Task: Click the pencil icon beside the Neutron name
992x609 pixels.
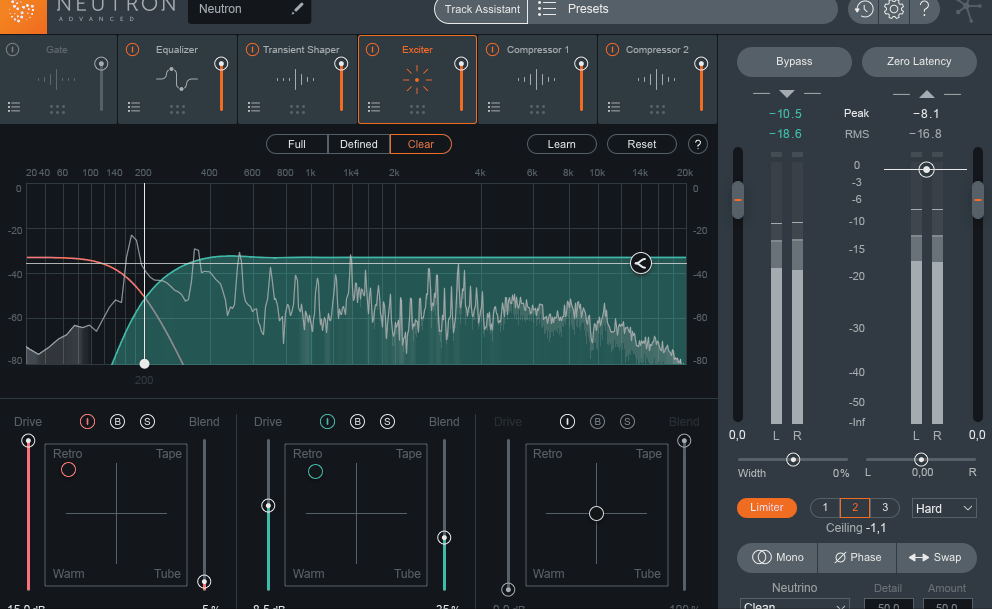Action: click(x=297, y=9)
